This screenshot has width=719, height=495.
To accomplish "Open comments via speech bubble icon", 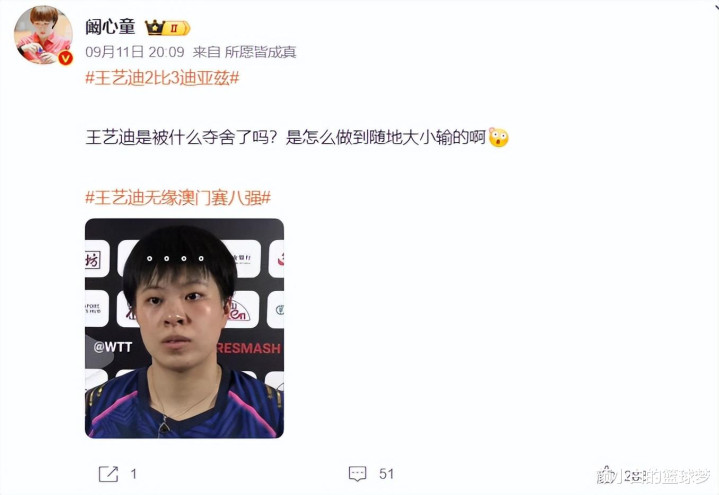I will pos(358,474).
